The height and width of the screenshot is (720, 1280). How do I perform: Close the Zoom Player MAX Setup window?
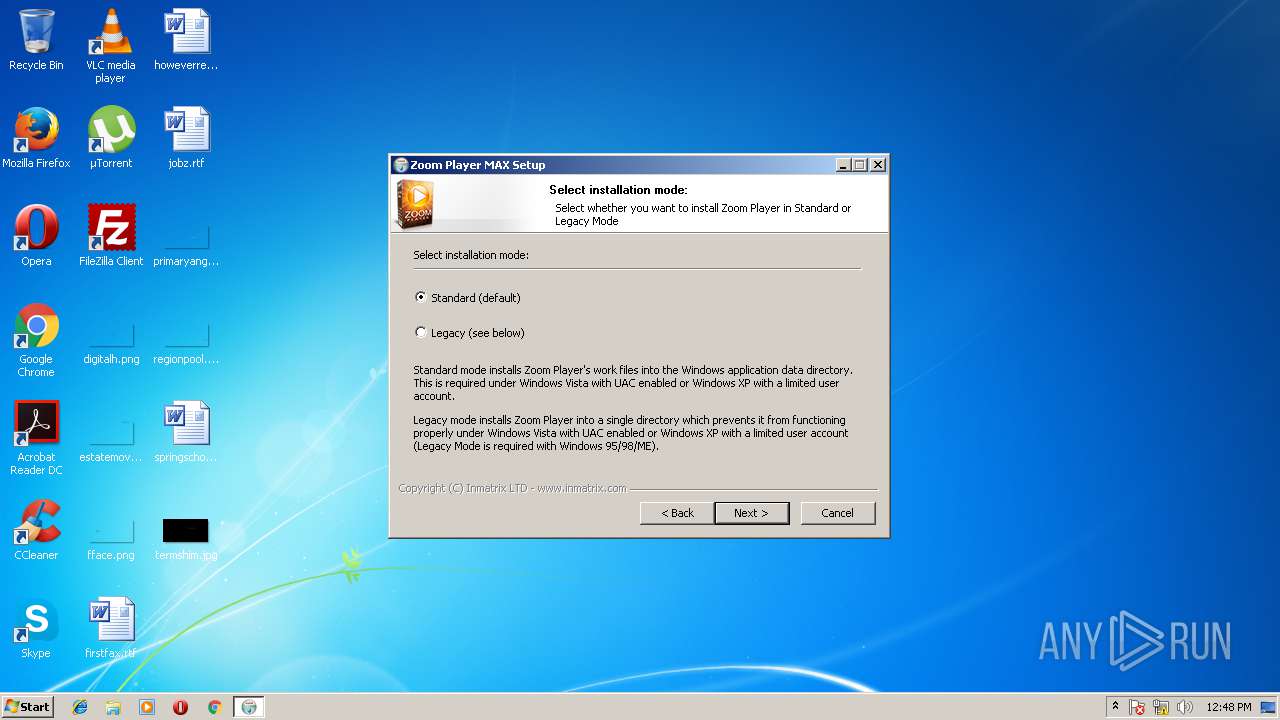(878, 165)
